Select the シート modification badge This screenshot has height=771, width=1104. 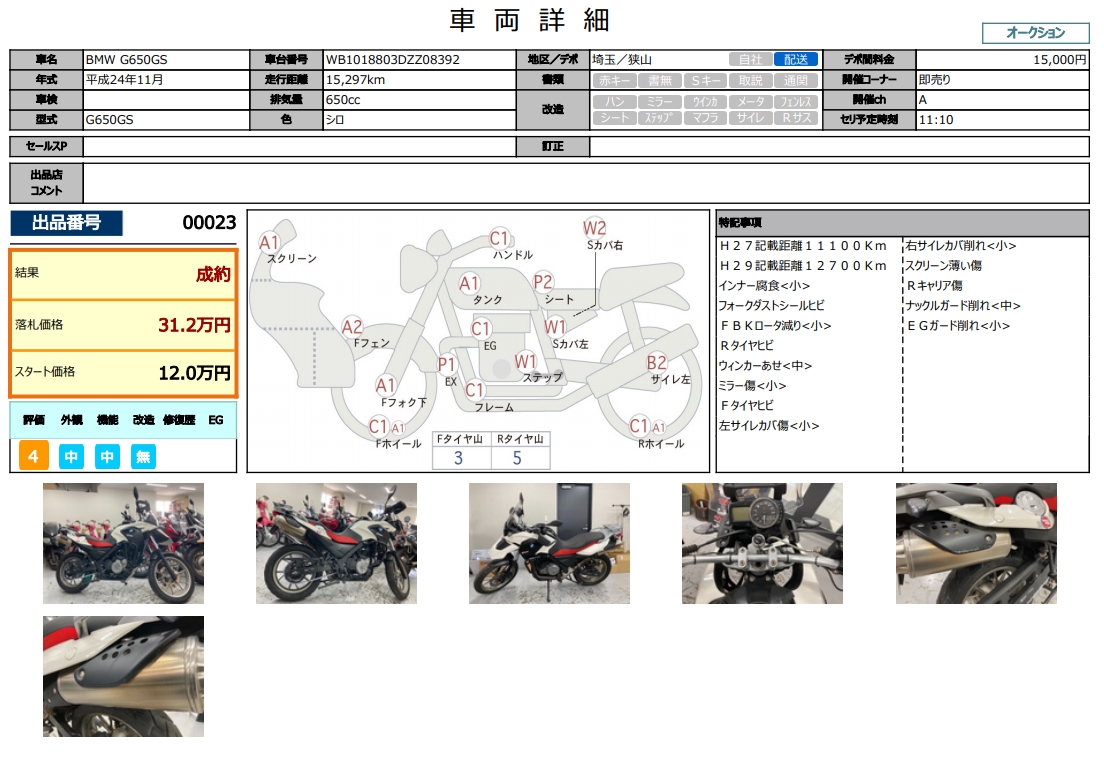(615, 118)
